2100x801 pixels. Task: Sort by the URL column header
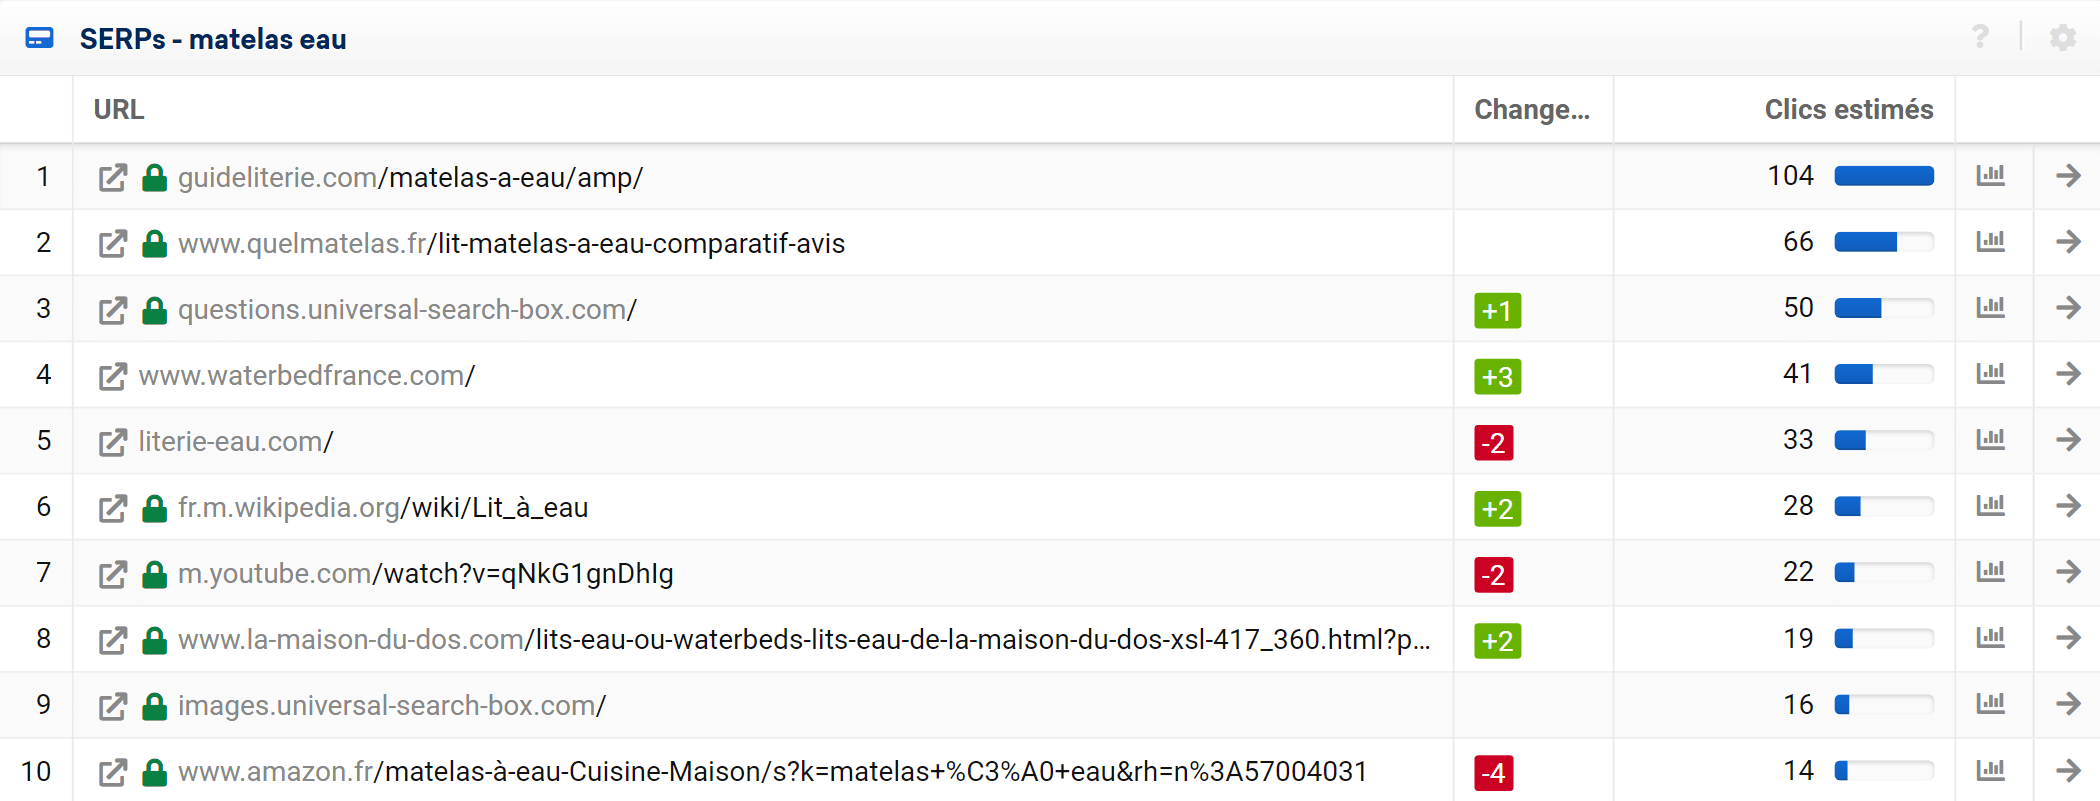(x=119, y=109)
